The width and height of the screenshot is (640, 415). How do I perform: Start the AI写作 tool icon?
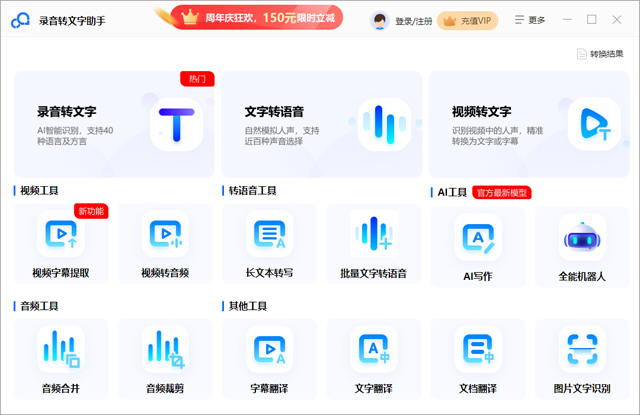pyautogui.click(x=478, y=237)
